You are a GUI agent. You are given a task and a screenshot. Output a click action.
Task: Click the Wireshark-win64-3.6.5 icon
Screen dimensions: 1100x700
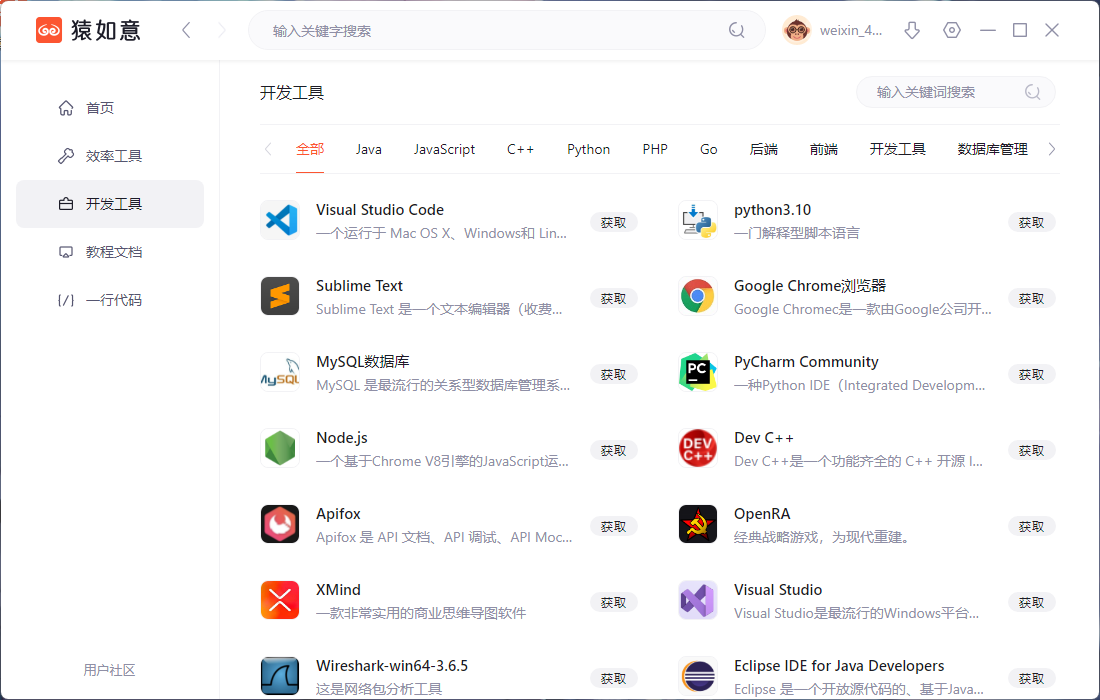279,677
